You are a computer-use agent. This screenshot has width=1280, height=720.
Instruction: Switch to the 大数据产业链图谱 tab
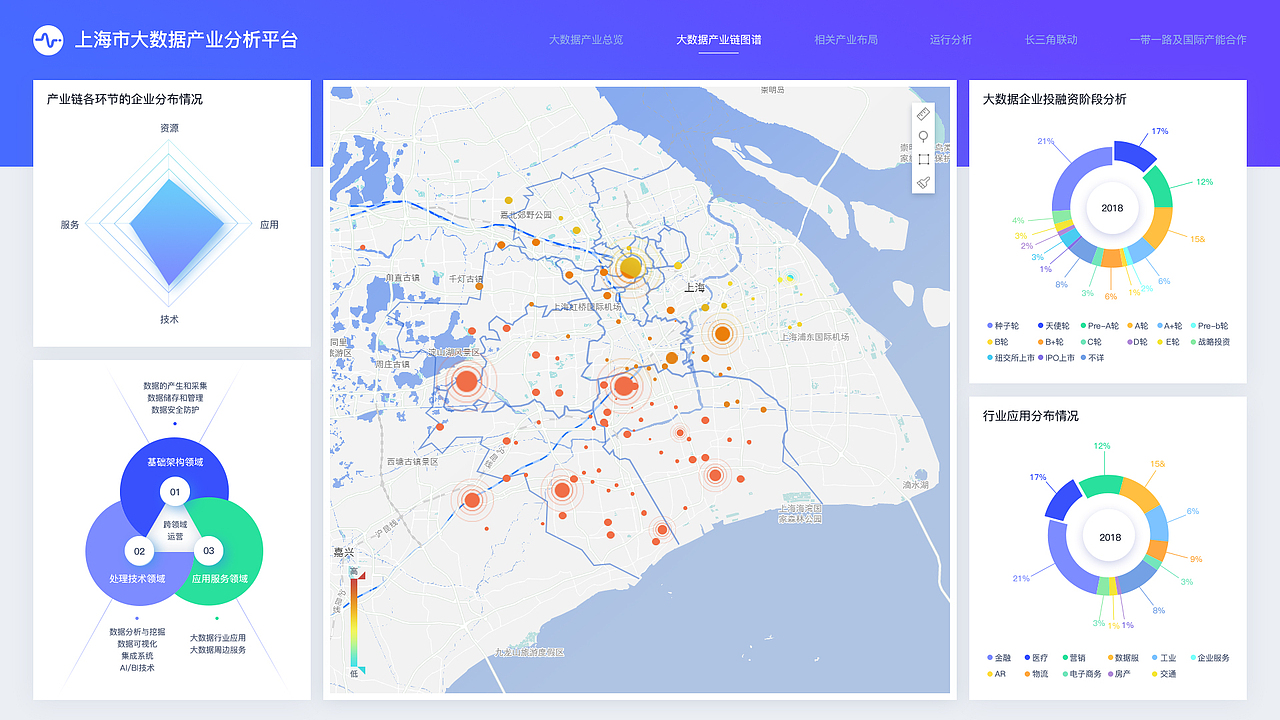tap(719, 40)
